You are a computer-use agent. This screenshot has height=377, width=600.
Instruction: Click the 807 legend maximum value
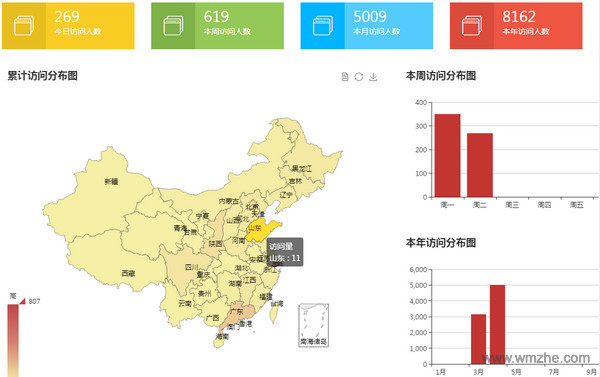coord(34,302)
